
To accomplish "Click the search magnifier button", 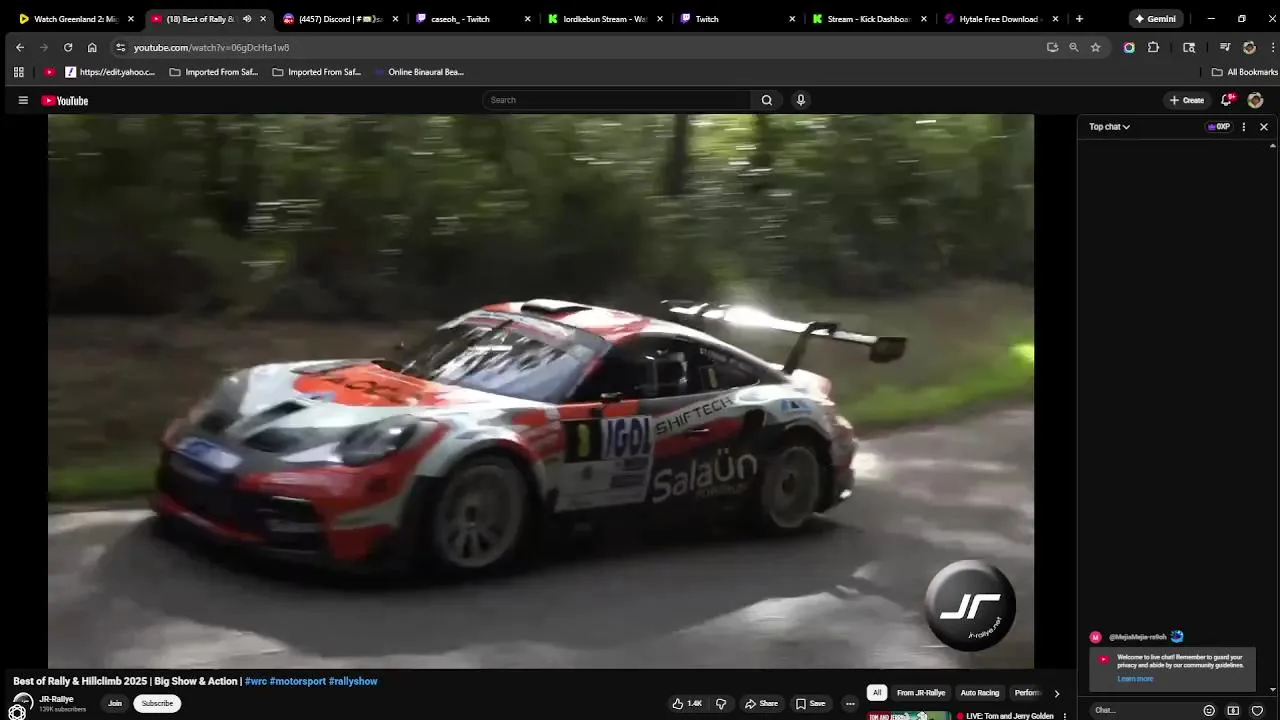I will 767,100.
